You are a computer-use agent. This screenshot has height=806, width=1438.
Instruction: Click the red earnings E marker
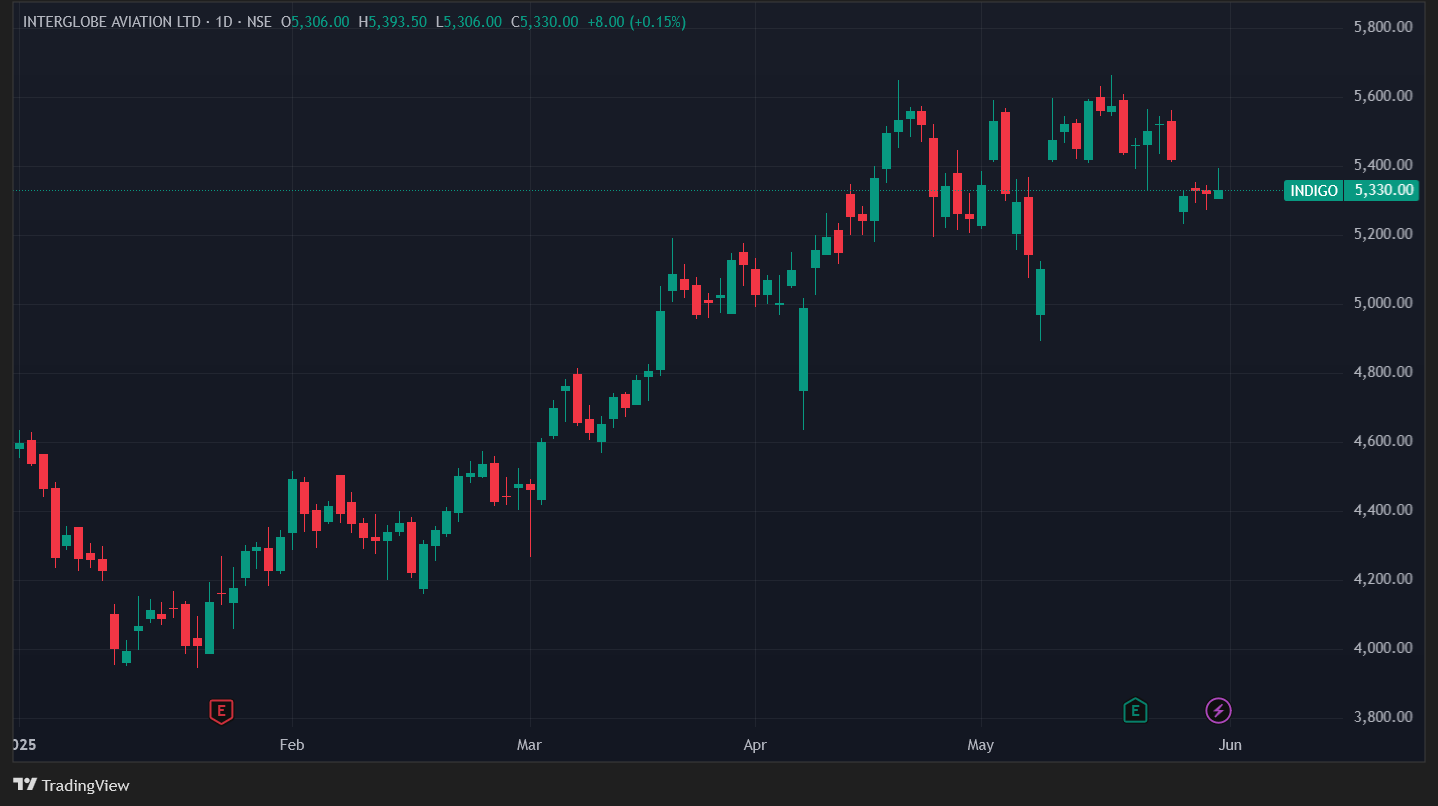pyautogui.click(x=221, y=711)
